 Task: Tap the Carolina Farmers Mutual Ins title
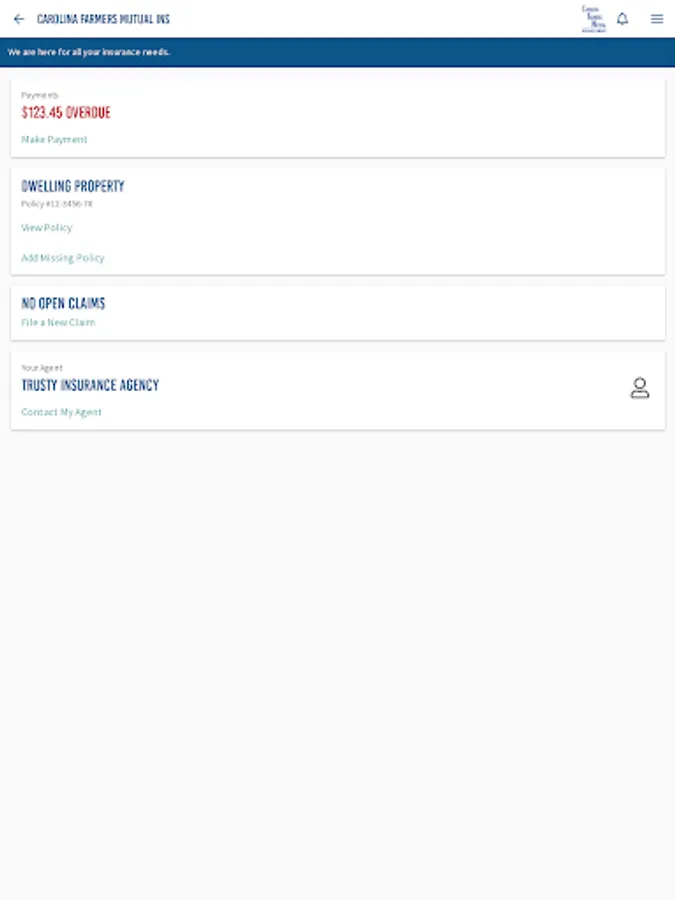[103, 19]
